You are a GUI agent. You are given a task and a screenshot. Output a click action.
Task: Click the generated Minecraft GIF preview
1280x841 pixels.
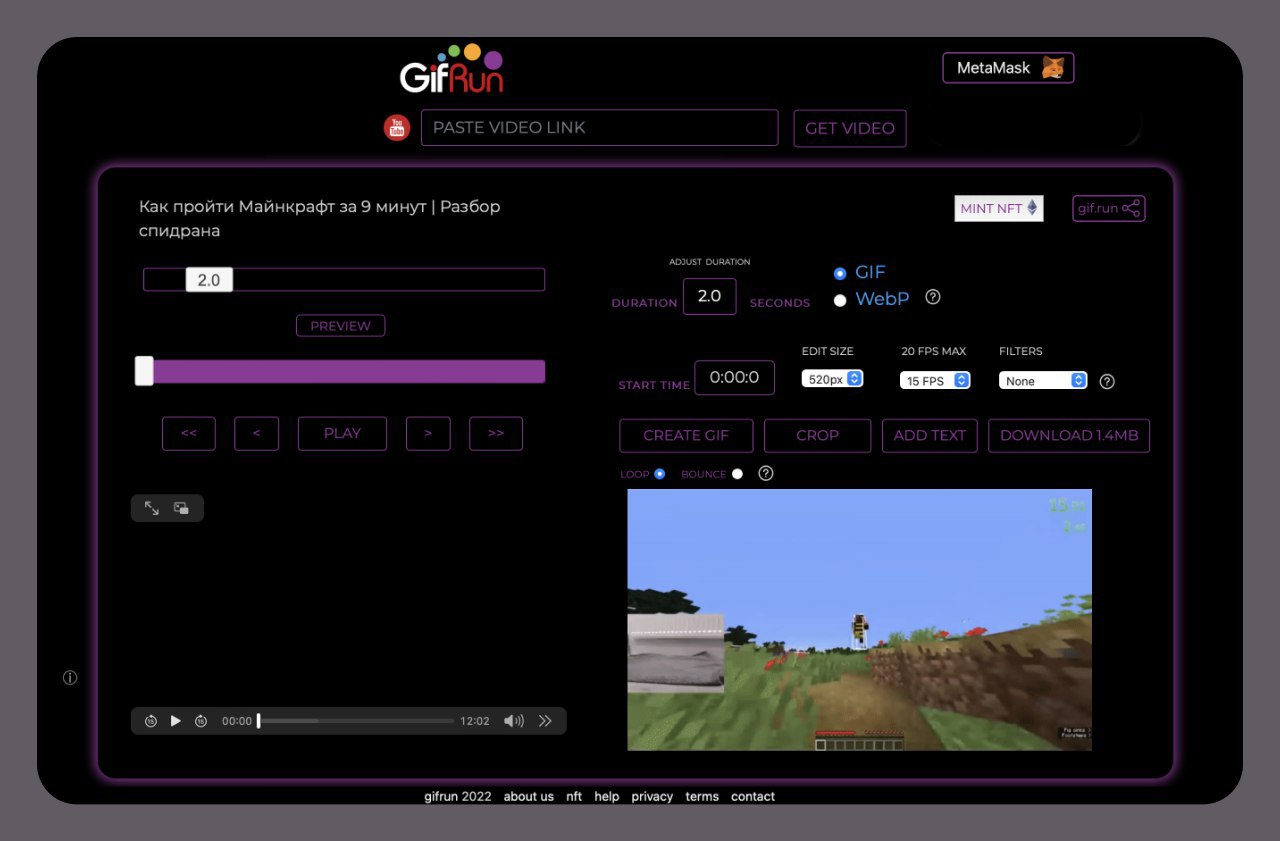859,620
